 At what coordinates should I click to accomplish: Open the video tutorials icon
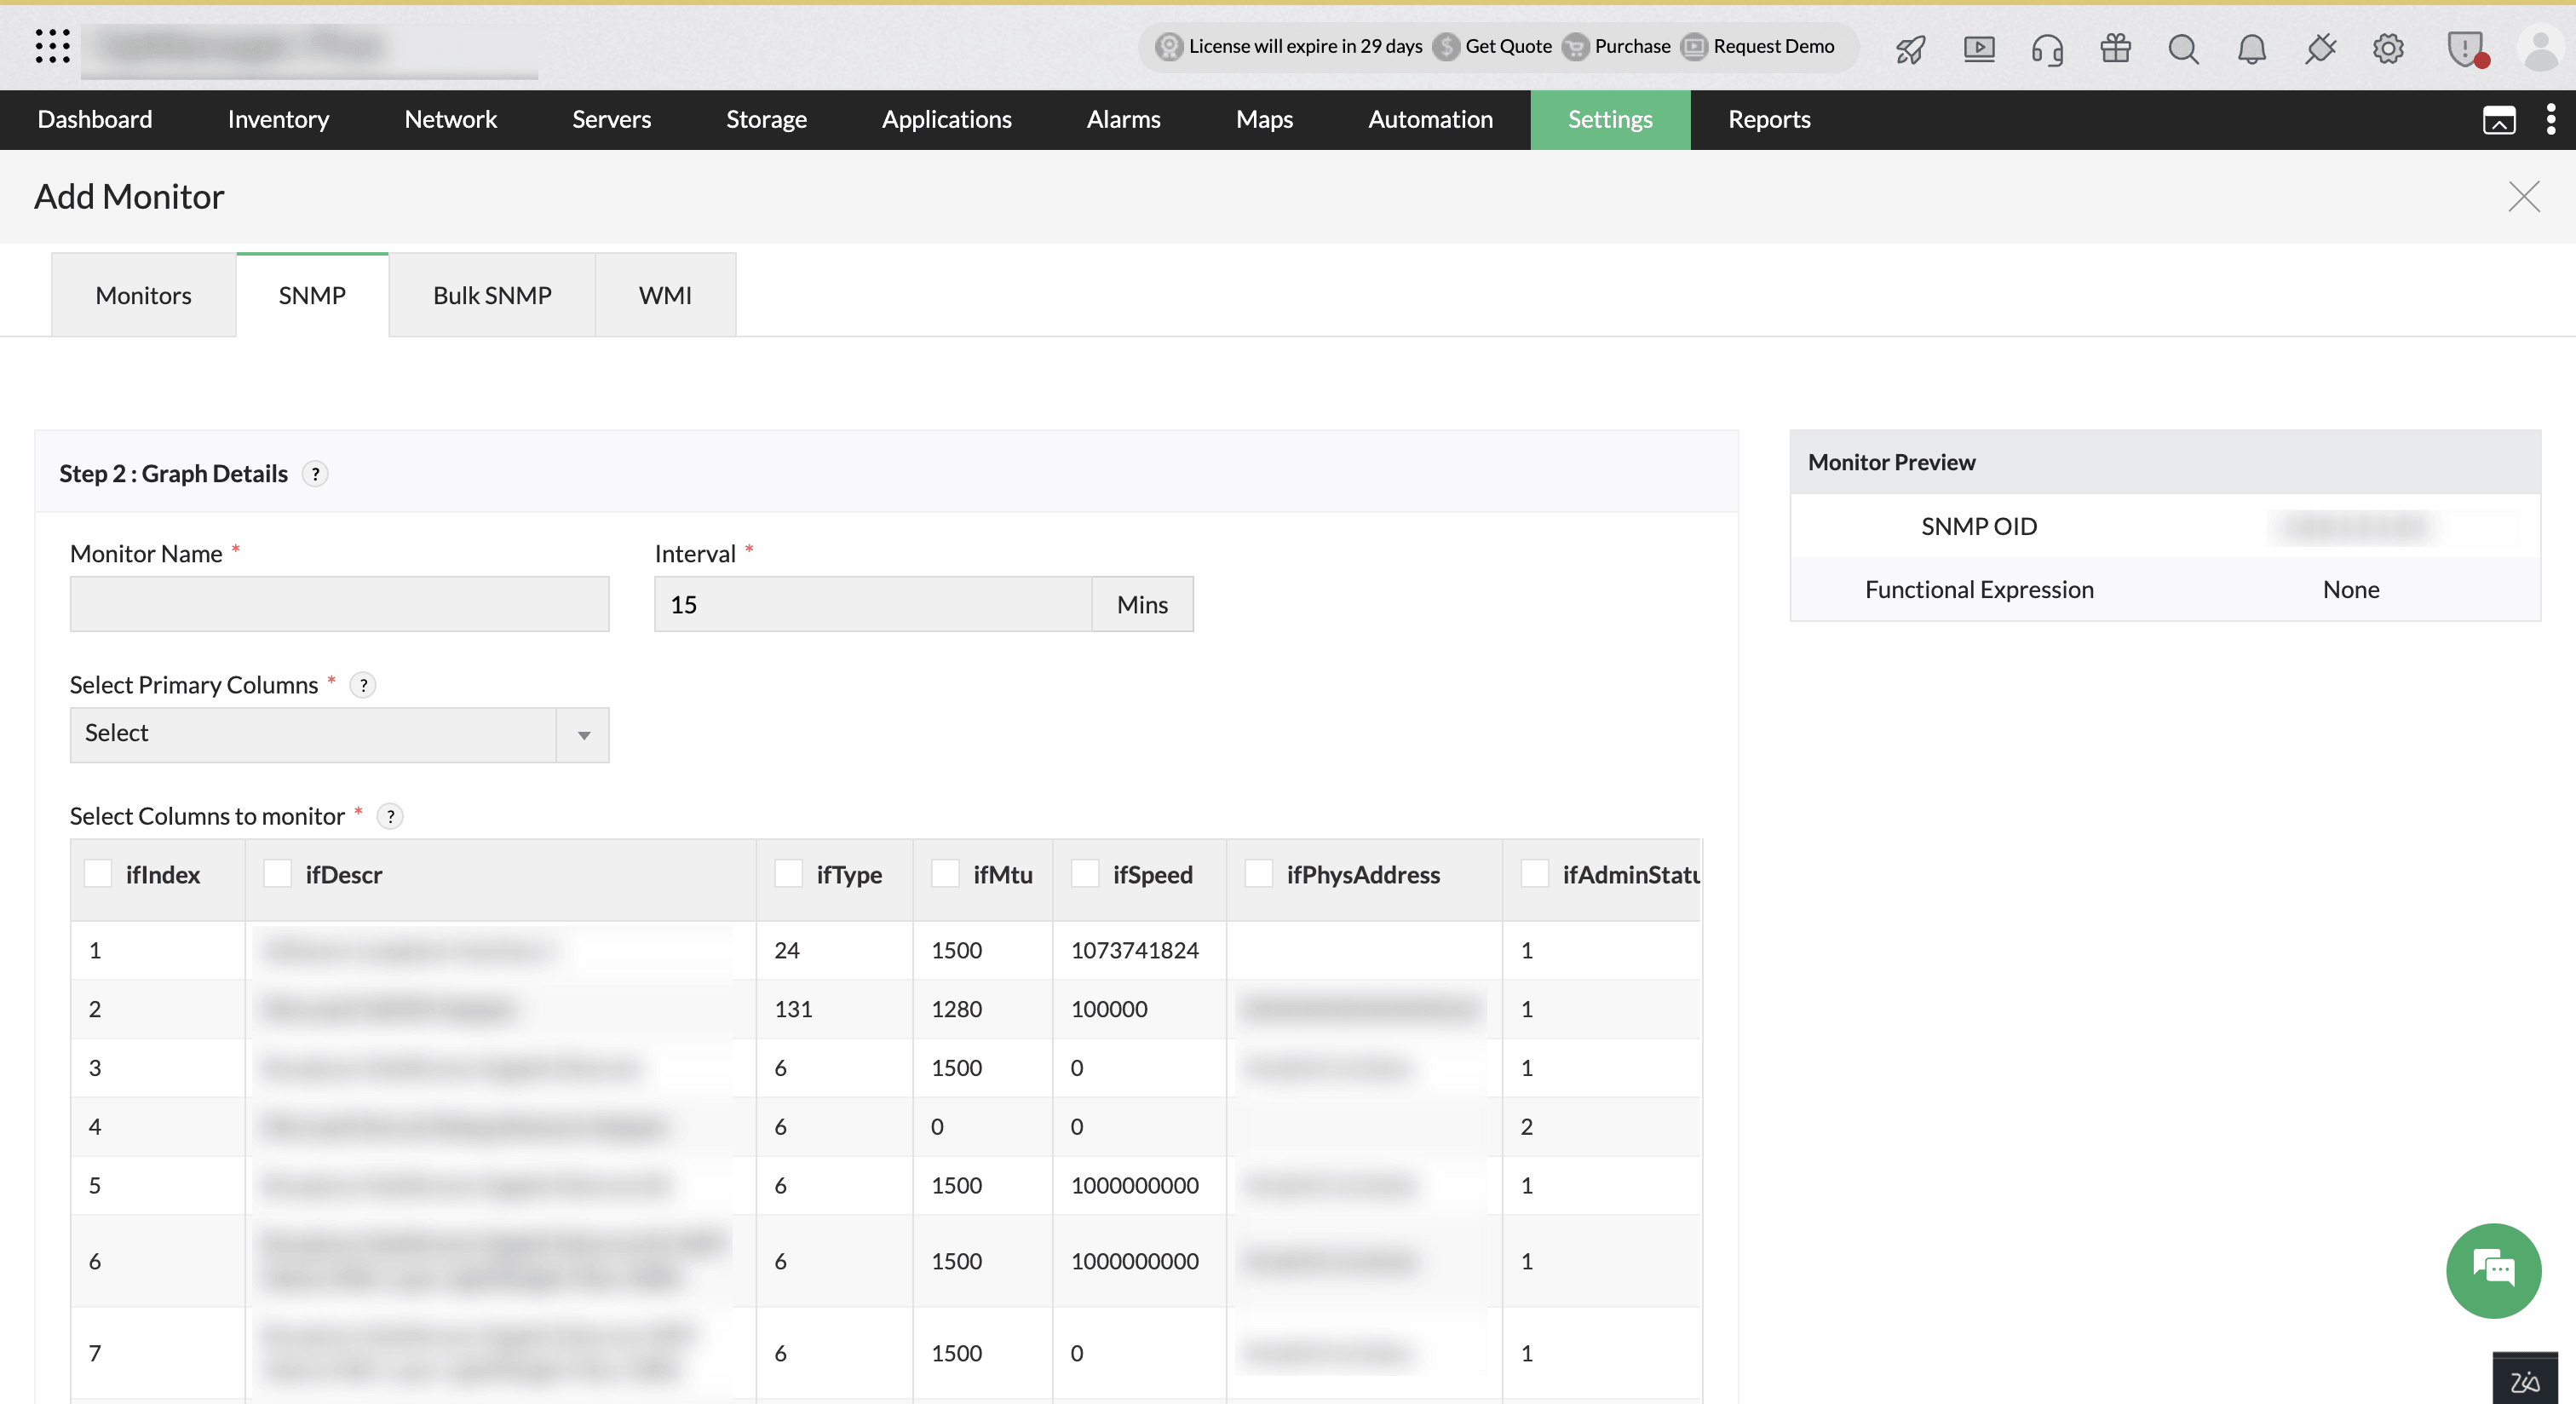point(1978,48)
